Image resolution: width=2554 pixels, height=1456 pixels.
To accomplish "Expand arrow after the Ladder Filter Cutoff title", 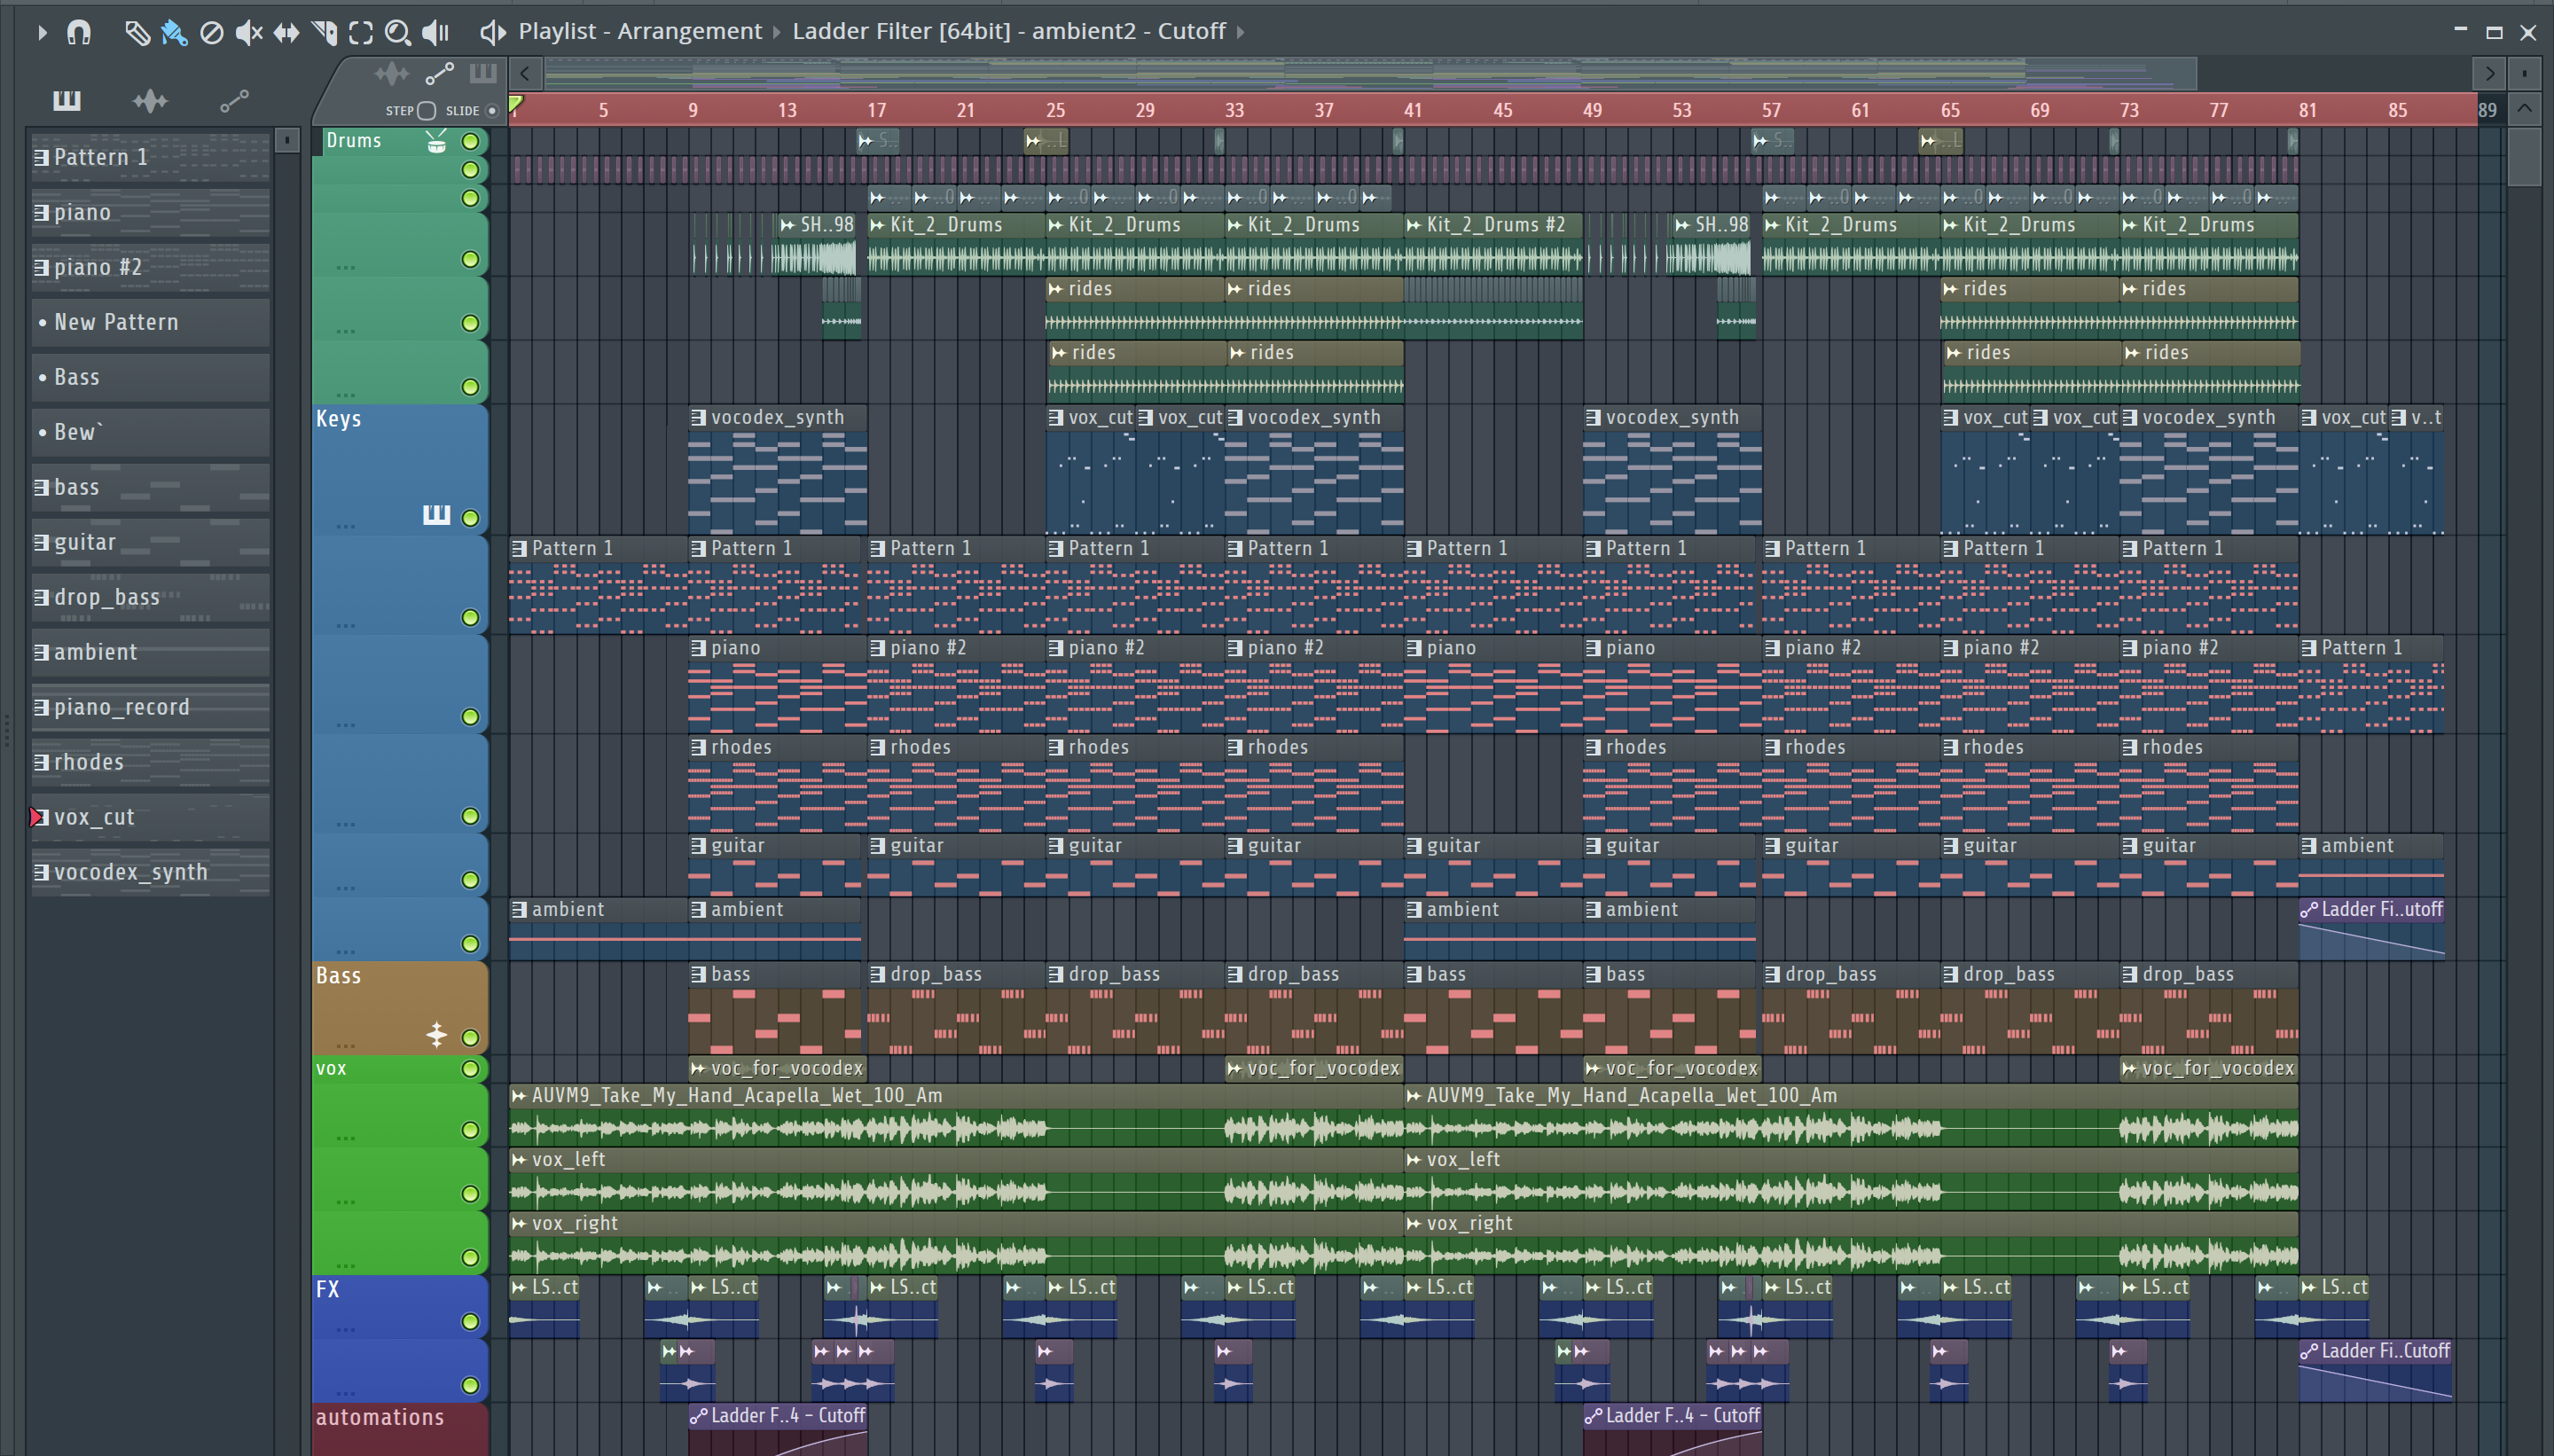I will (1241, 32).
